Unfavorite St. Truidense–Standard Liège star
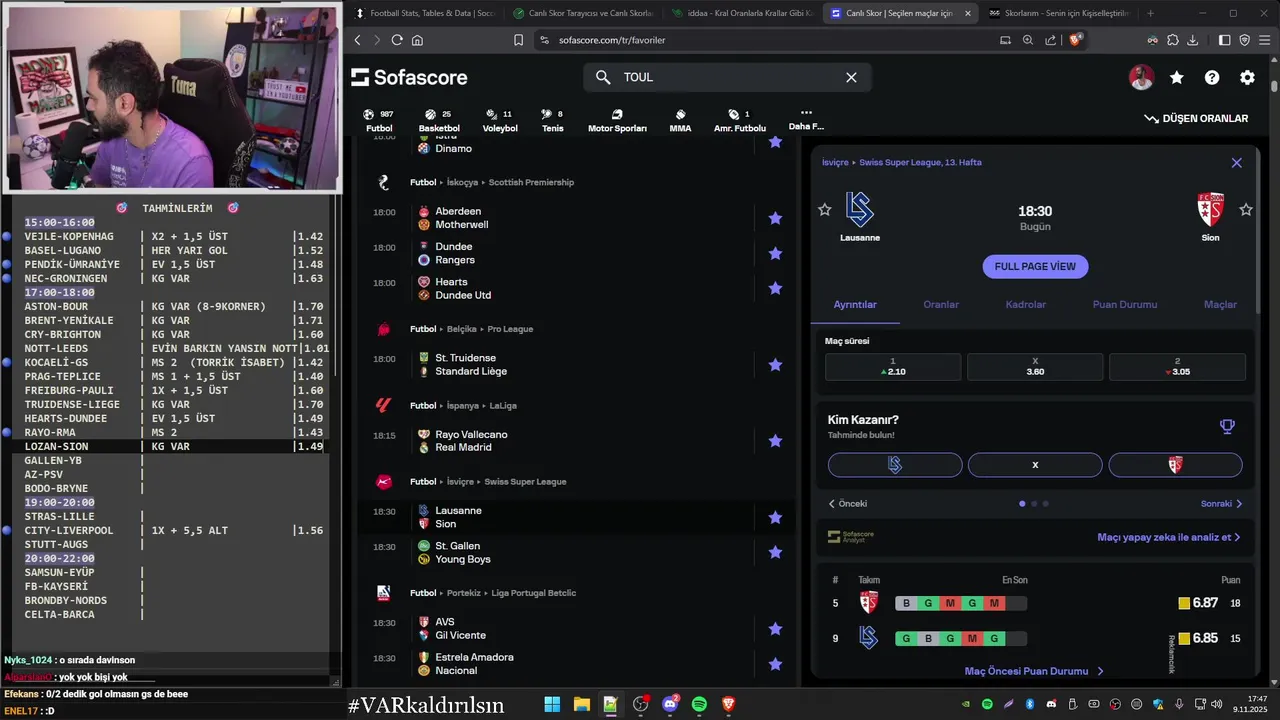This screenshot has height=720, width=1280. [x=775, y=364]
